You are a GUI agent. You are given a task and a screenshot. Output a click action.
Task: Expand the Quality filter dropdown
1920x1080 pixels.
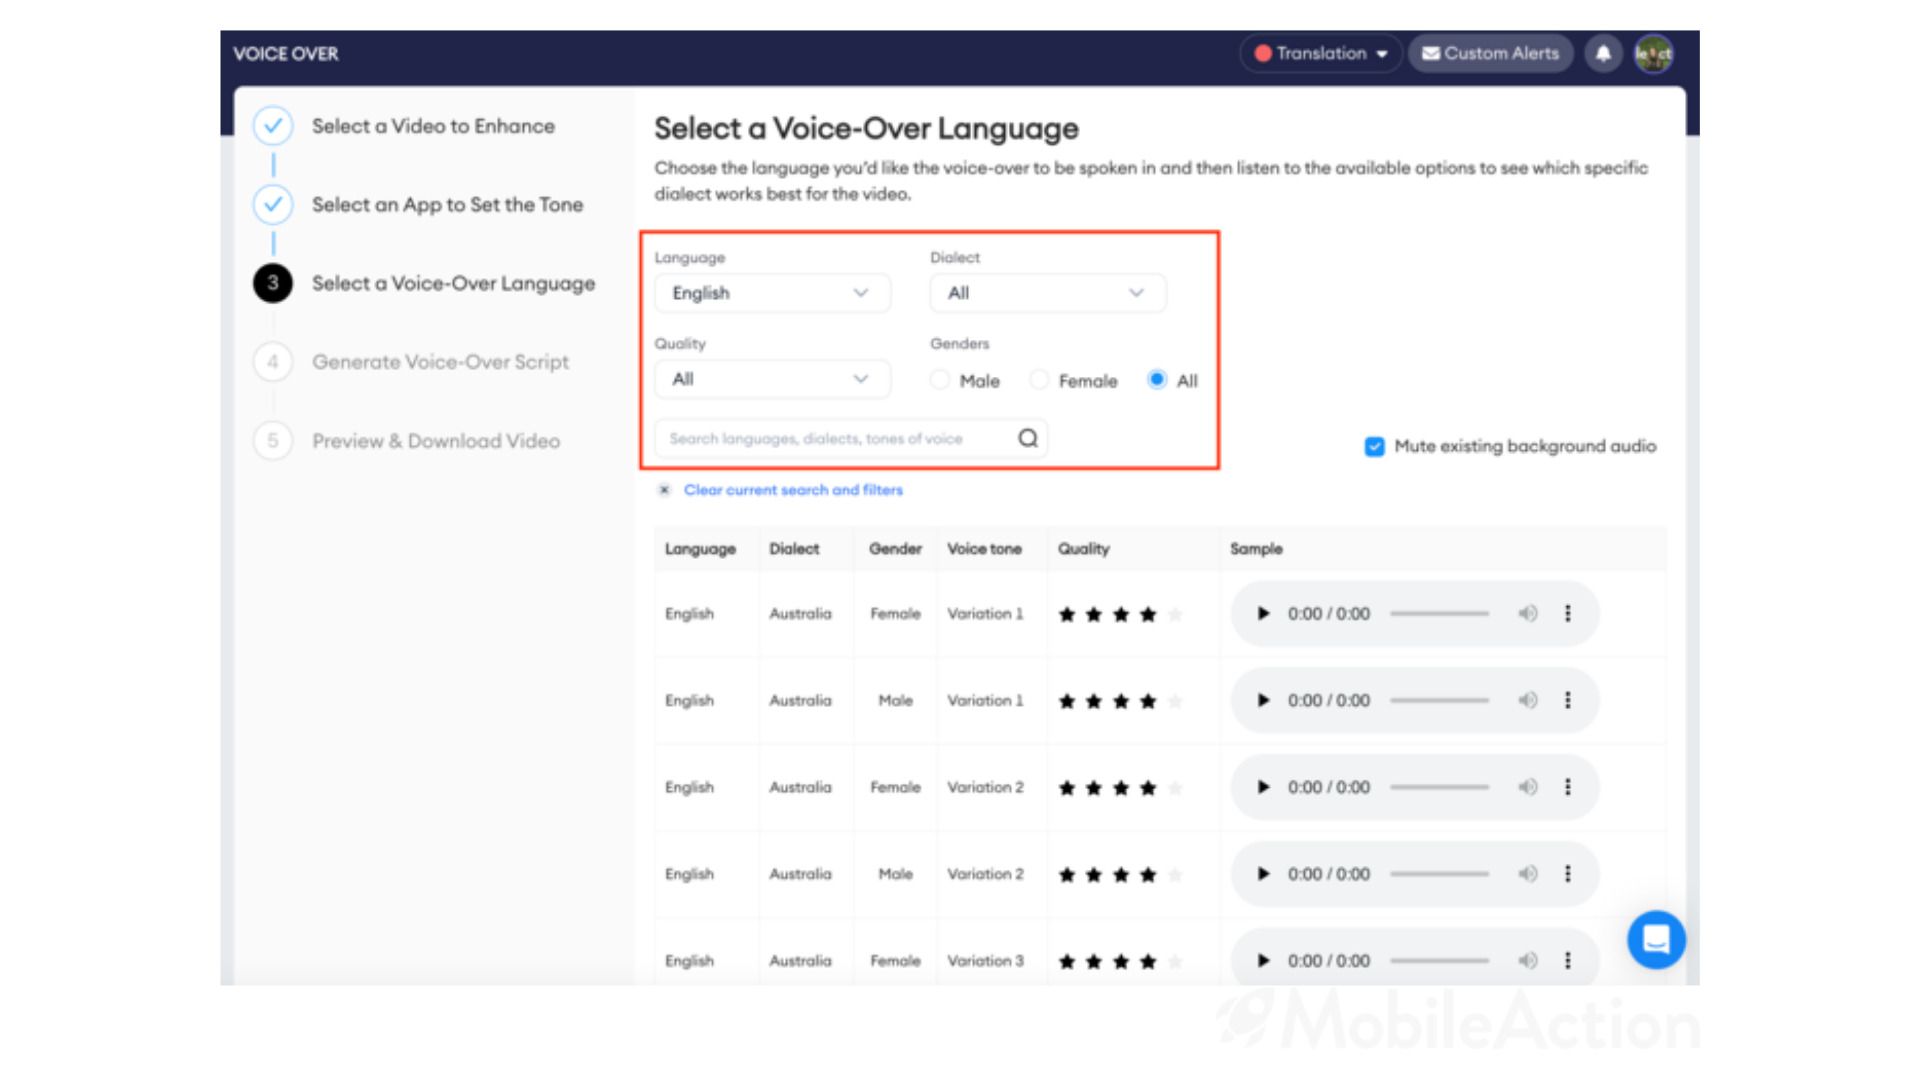(772, 379)
